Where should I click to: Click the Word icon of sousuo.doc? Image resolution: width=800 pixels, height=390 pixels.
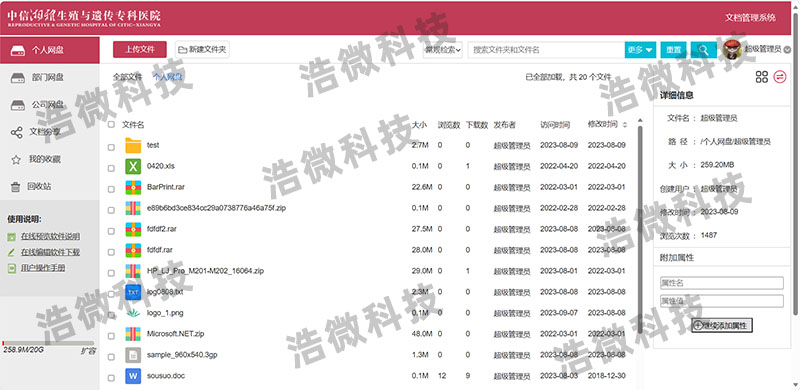pyautogui.click(x=133, y=376)
